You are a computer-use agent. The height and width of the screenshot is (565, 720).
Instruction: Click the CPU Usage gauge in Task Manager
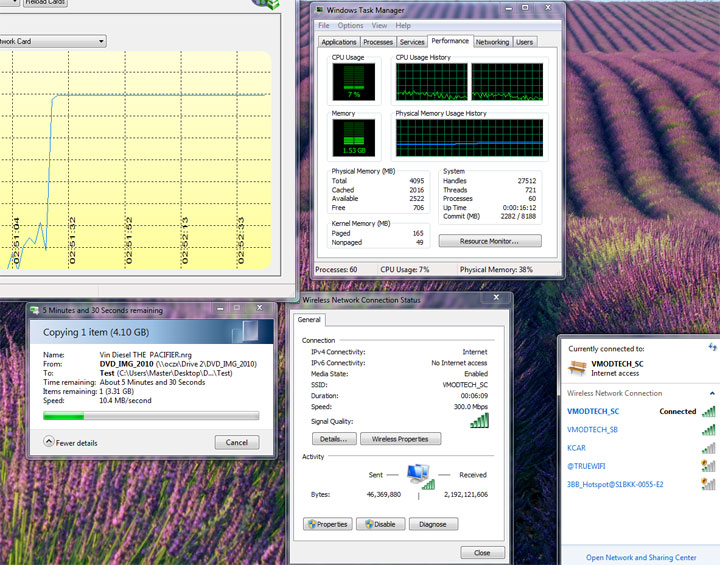coord(352,83)
